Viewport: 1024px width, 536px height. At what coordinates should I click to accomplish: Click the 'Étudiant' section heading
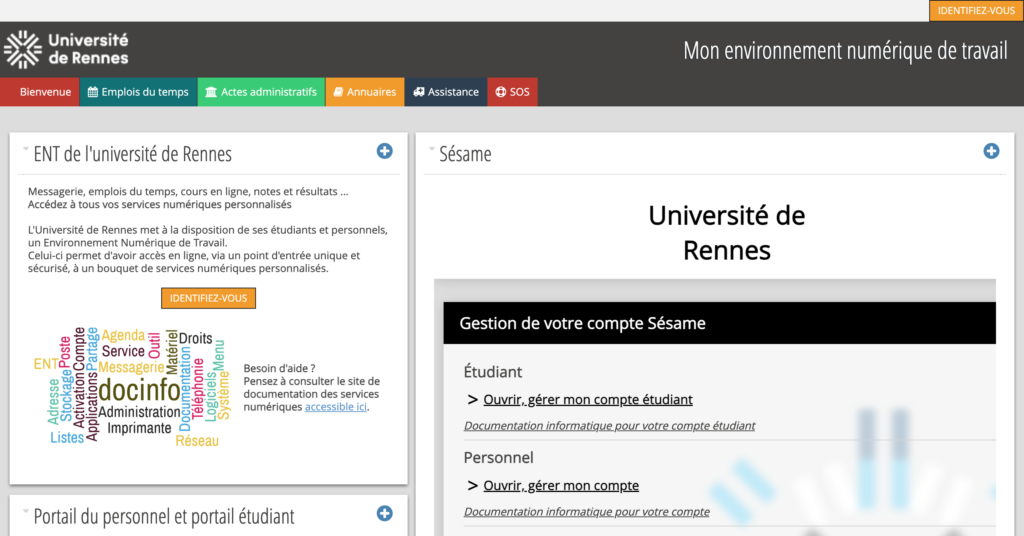(x=492, y=372)
